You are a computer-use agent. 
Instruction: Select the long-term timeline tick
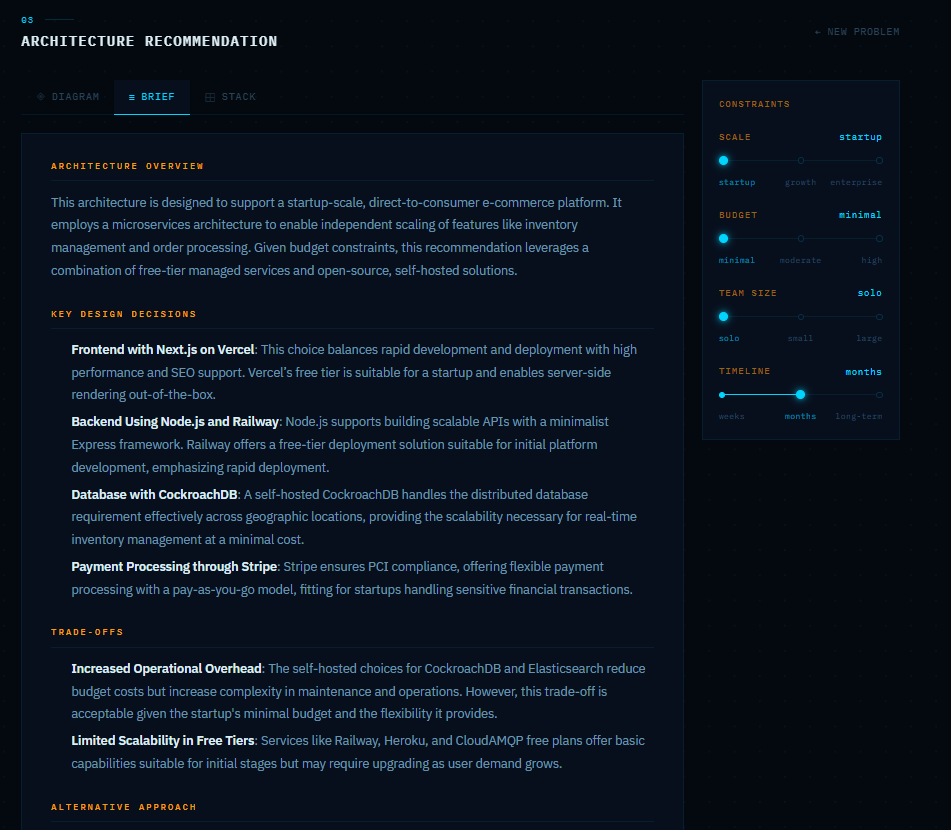(878, 394)
